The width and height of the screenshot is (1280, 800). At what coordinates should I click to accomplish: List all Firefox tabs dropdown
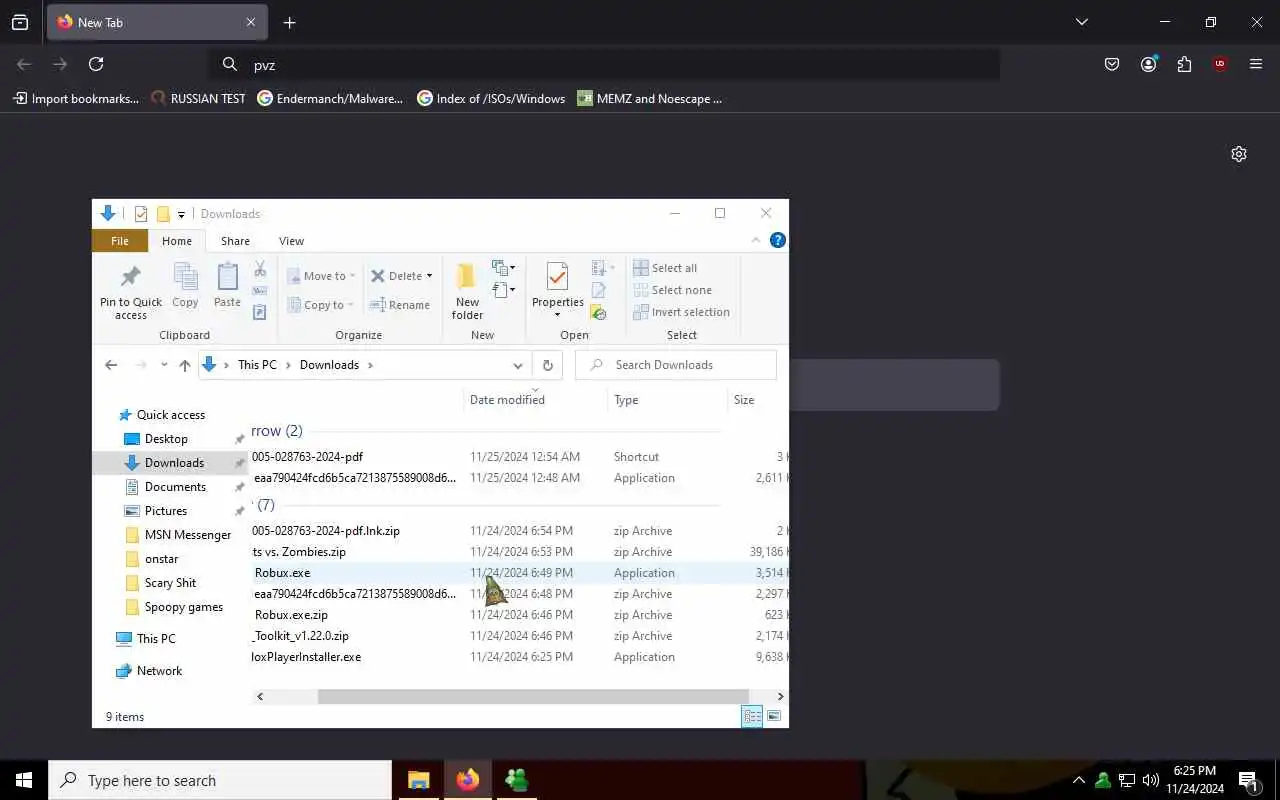(x=1082, y=22)
